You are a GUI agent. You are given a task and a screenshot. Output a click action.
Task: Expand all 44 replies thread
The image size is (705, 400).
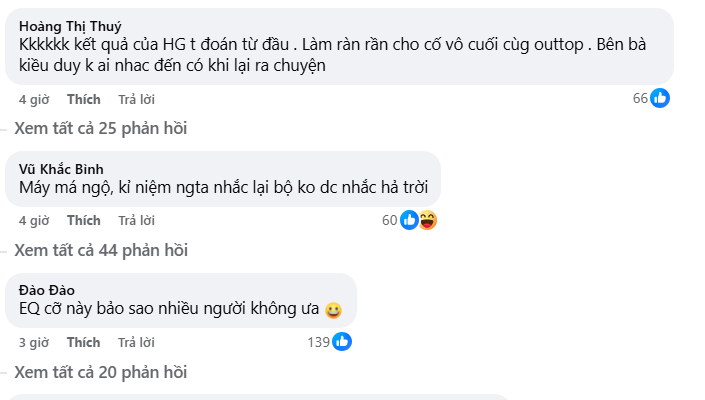pyautogui.click(x=100, y=250)
